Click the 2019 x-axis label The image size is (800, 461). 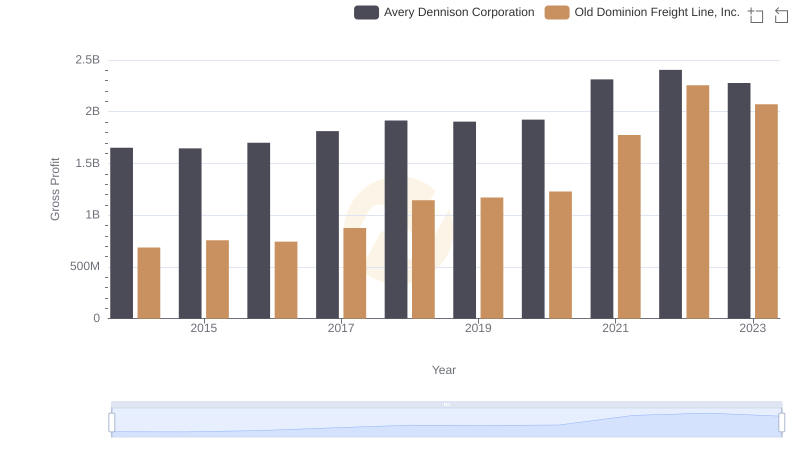(478, 328)
